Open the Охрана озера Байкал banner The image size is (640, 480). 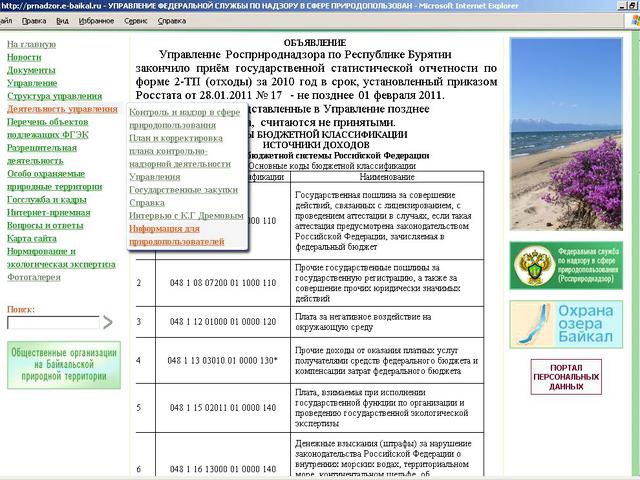click(x=566, y=324)
